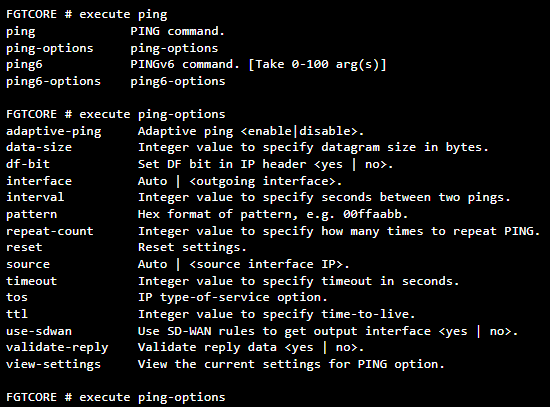Click the last prompt line to place cursor
The image size is (550, 407).
tap(116, 397)
